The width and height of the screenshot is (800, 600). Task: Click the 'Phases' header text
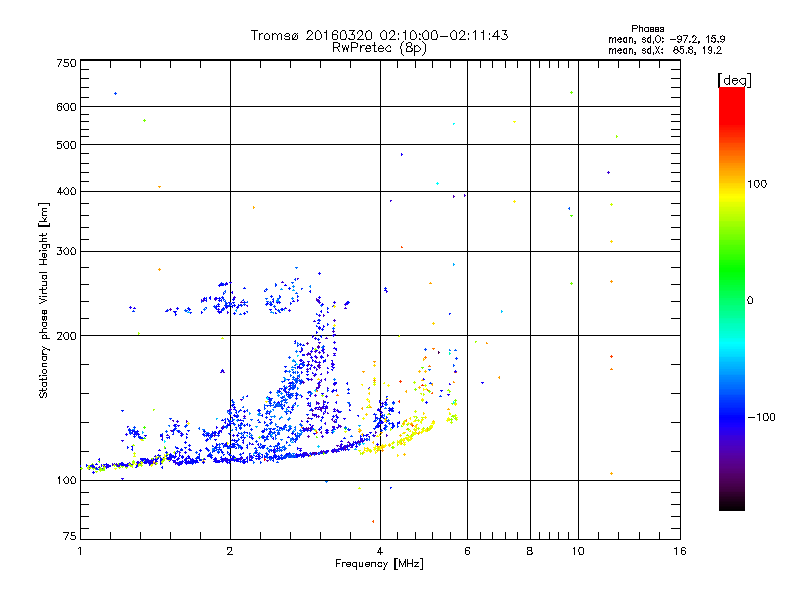(647, 29)
